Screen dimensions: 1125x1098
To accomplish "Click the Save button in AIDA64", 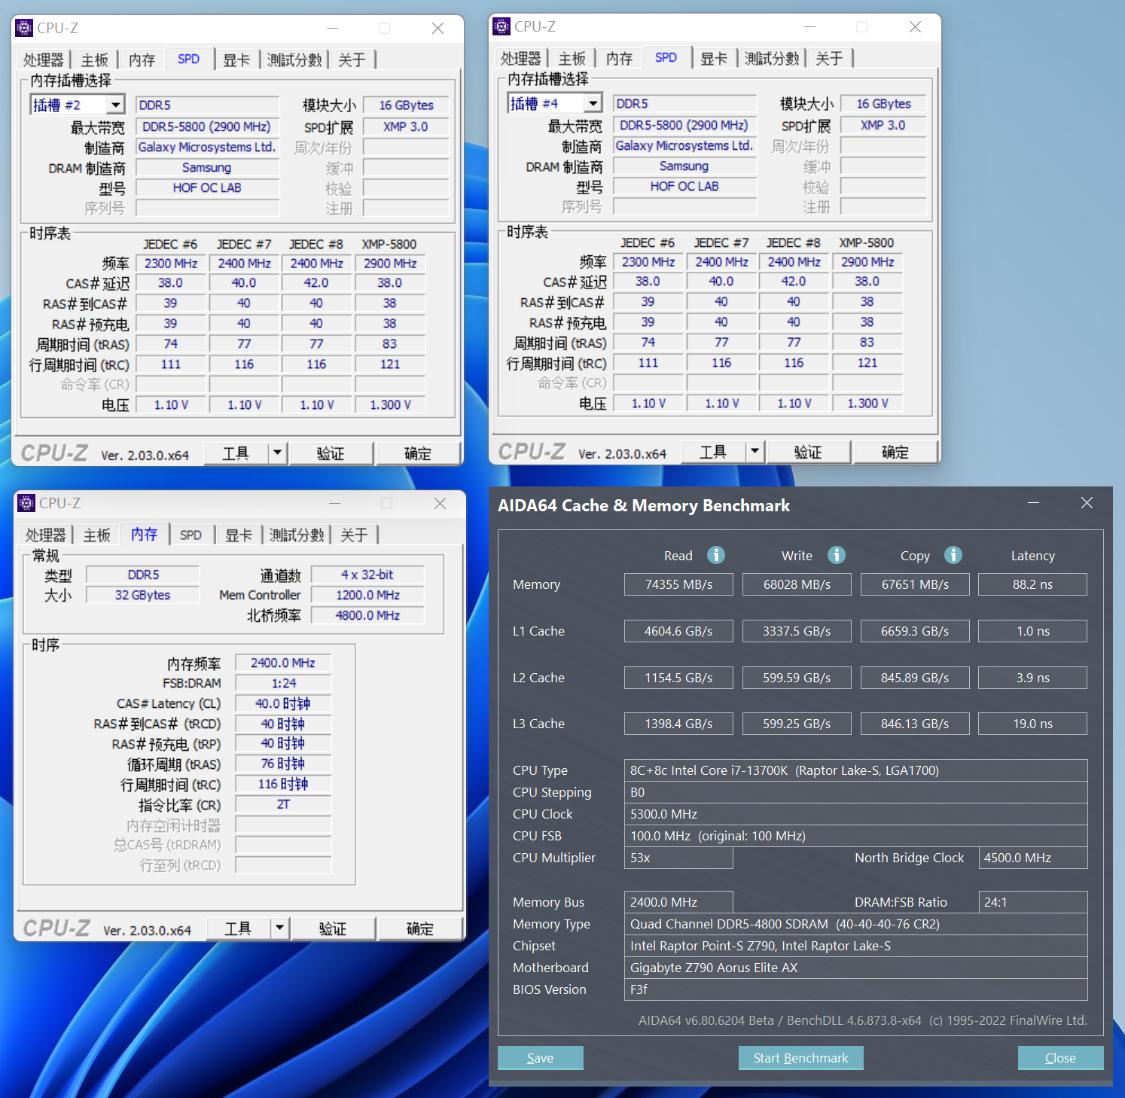I will (x=540, y=1057).
